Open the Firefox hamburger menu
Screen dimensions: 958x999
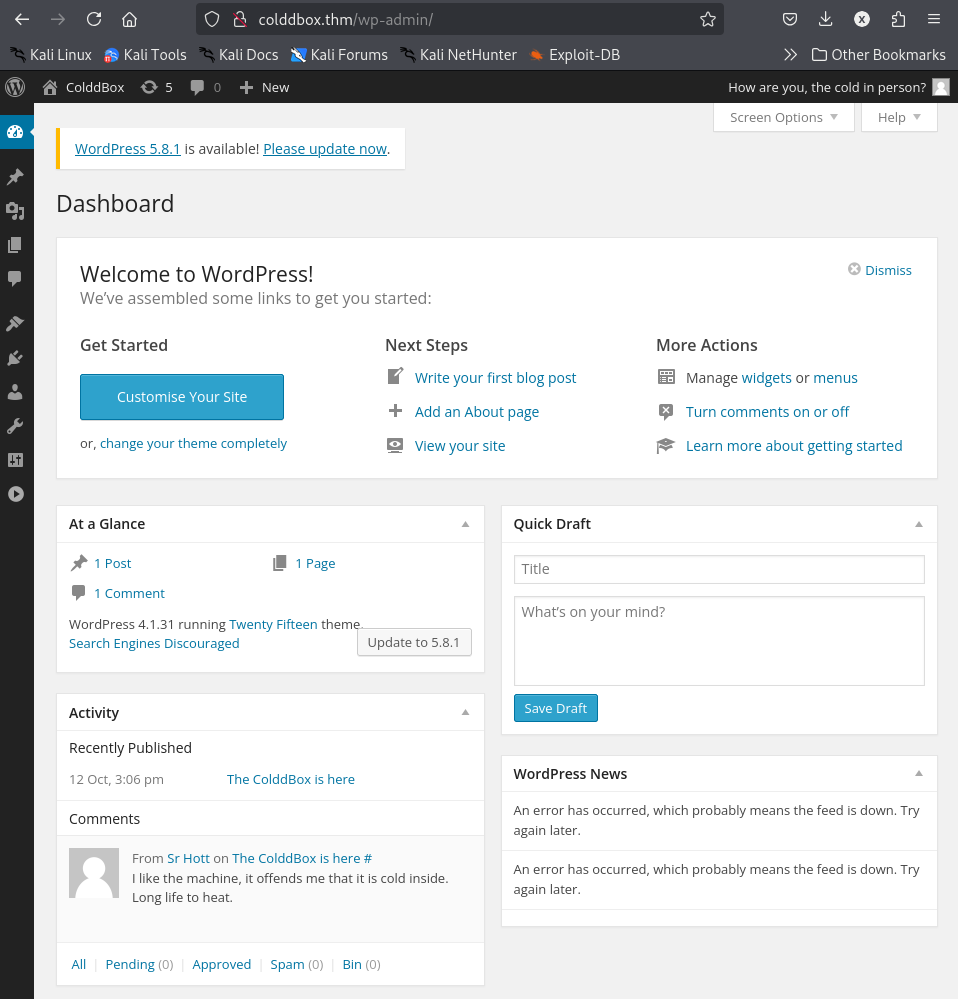click(x=934, y=20)
